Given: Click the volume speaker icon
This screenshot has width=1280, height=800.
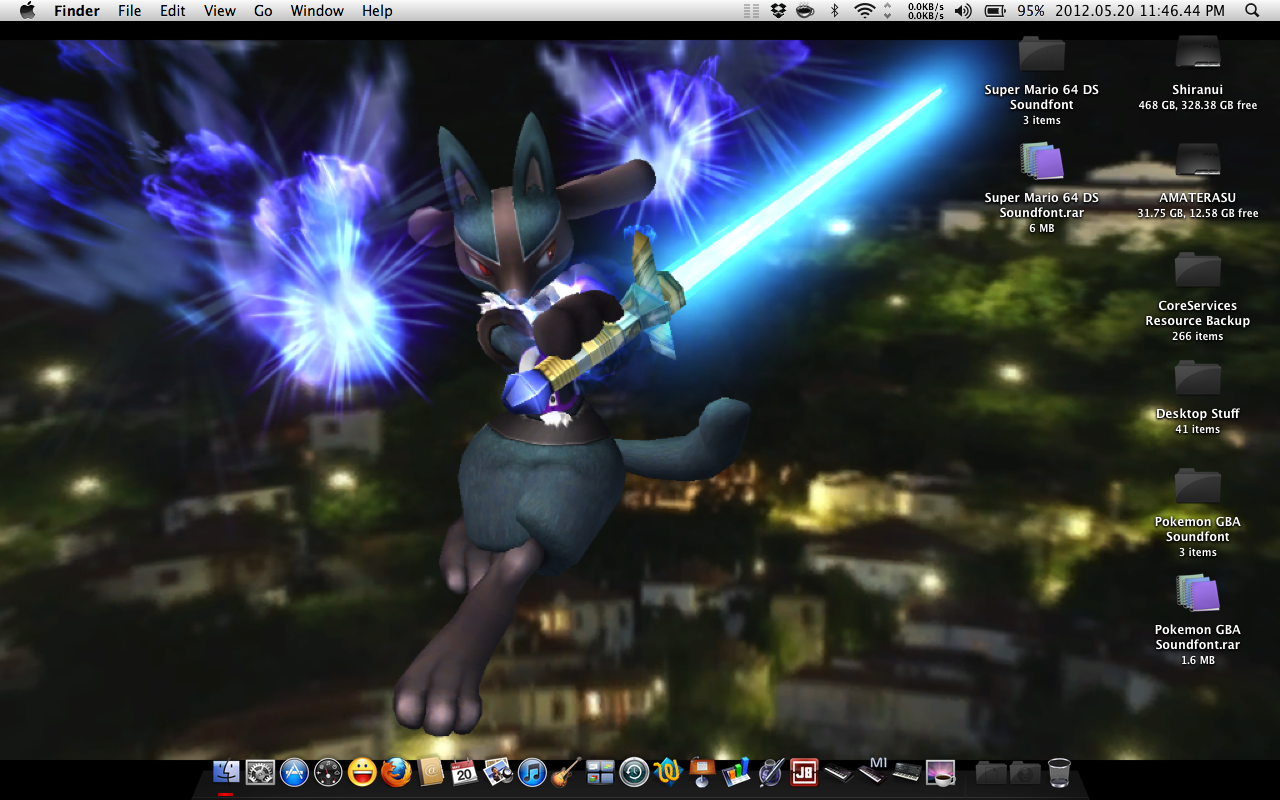Looking at the screenshot, I should [x=963, y=11].
